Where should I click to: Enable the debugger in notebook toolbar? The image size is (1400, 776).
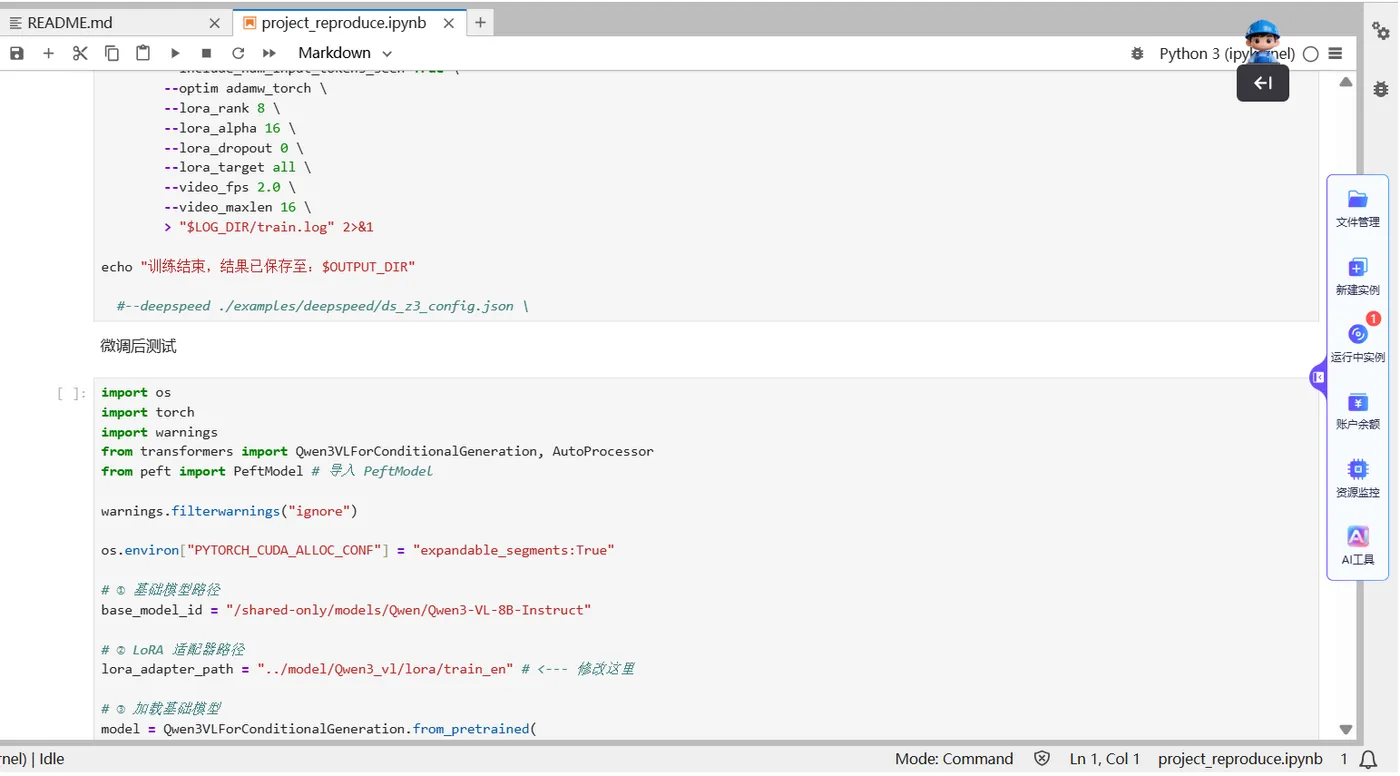click(x=1137, y=54)
